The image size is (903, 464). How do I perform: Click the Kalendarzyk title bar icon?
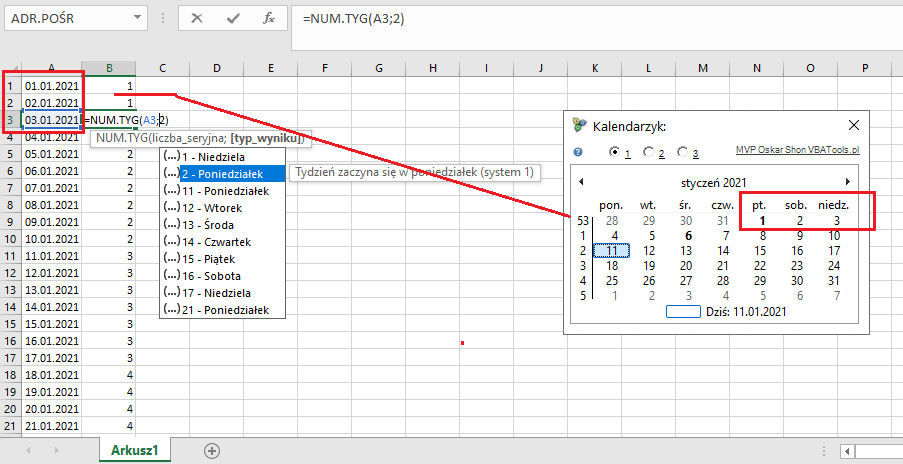(580, 125)
